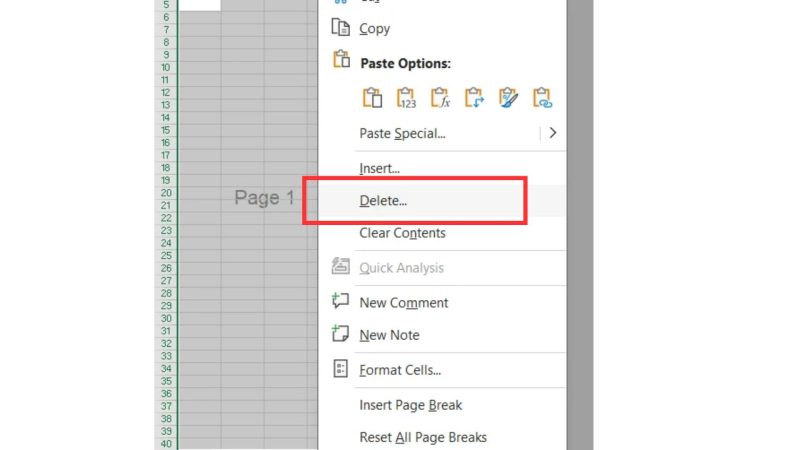Viewport: 800px width, 450px height.
Task: Click the Paste Options clipboard icon
Action: [x=341, y=59]
